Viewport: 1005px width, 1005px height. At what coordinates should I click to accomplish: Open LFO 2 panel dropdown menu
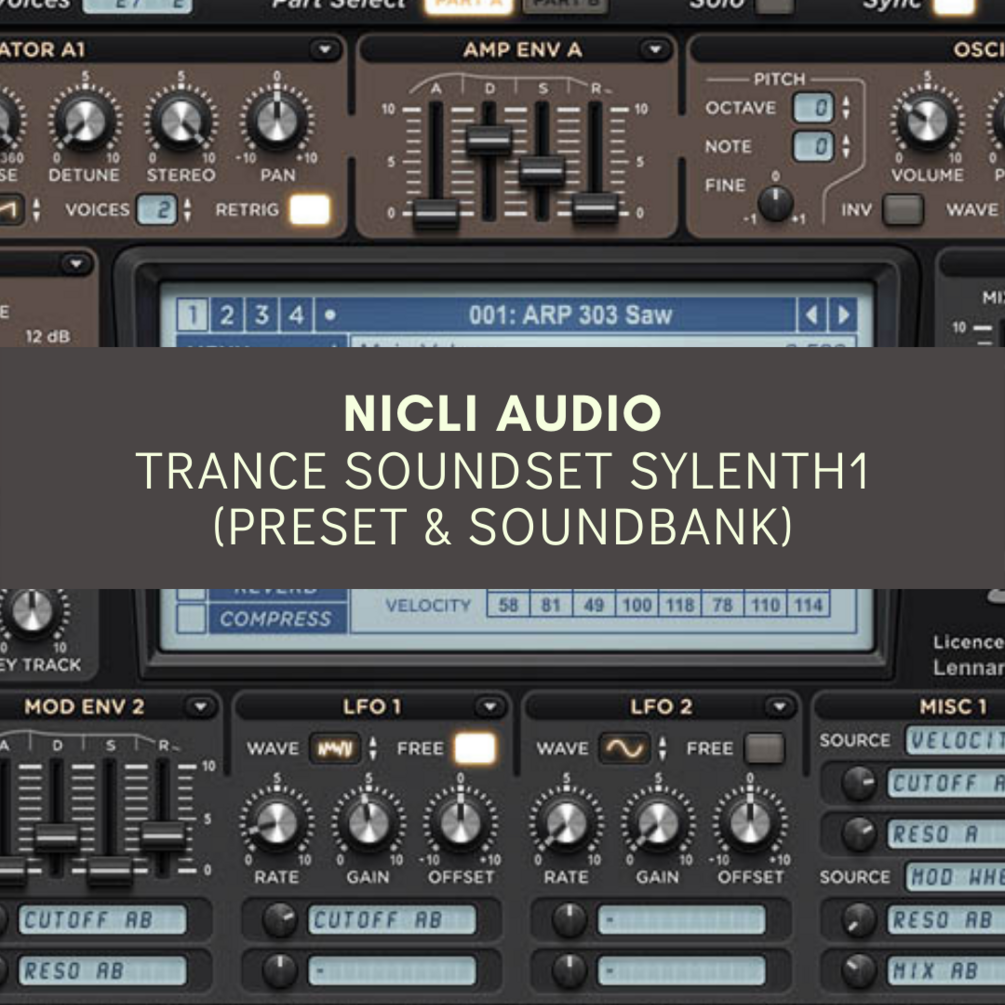pyautogui.click(x=779, y=706)
